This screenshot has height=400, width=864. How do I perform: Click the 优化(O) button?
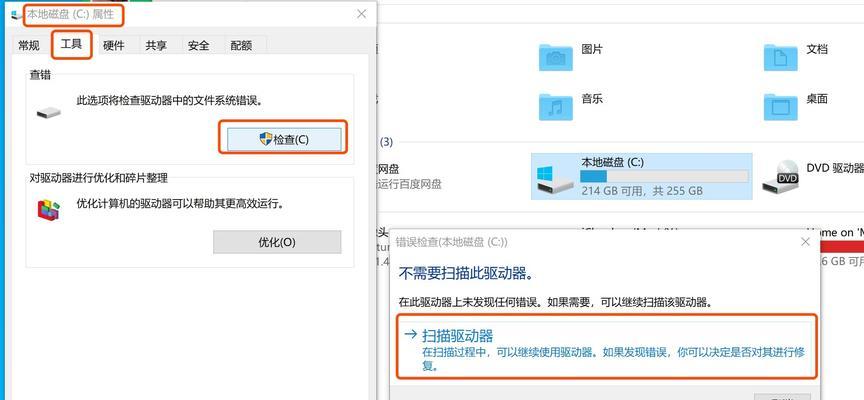coord(277,242)
